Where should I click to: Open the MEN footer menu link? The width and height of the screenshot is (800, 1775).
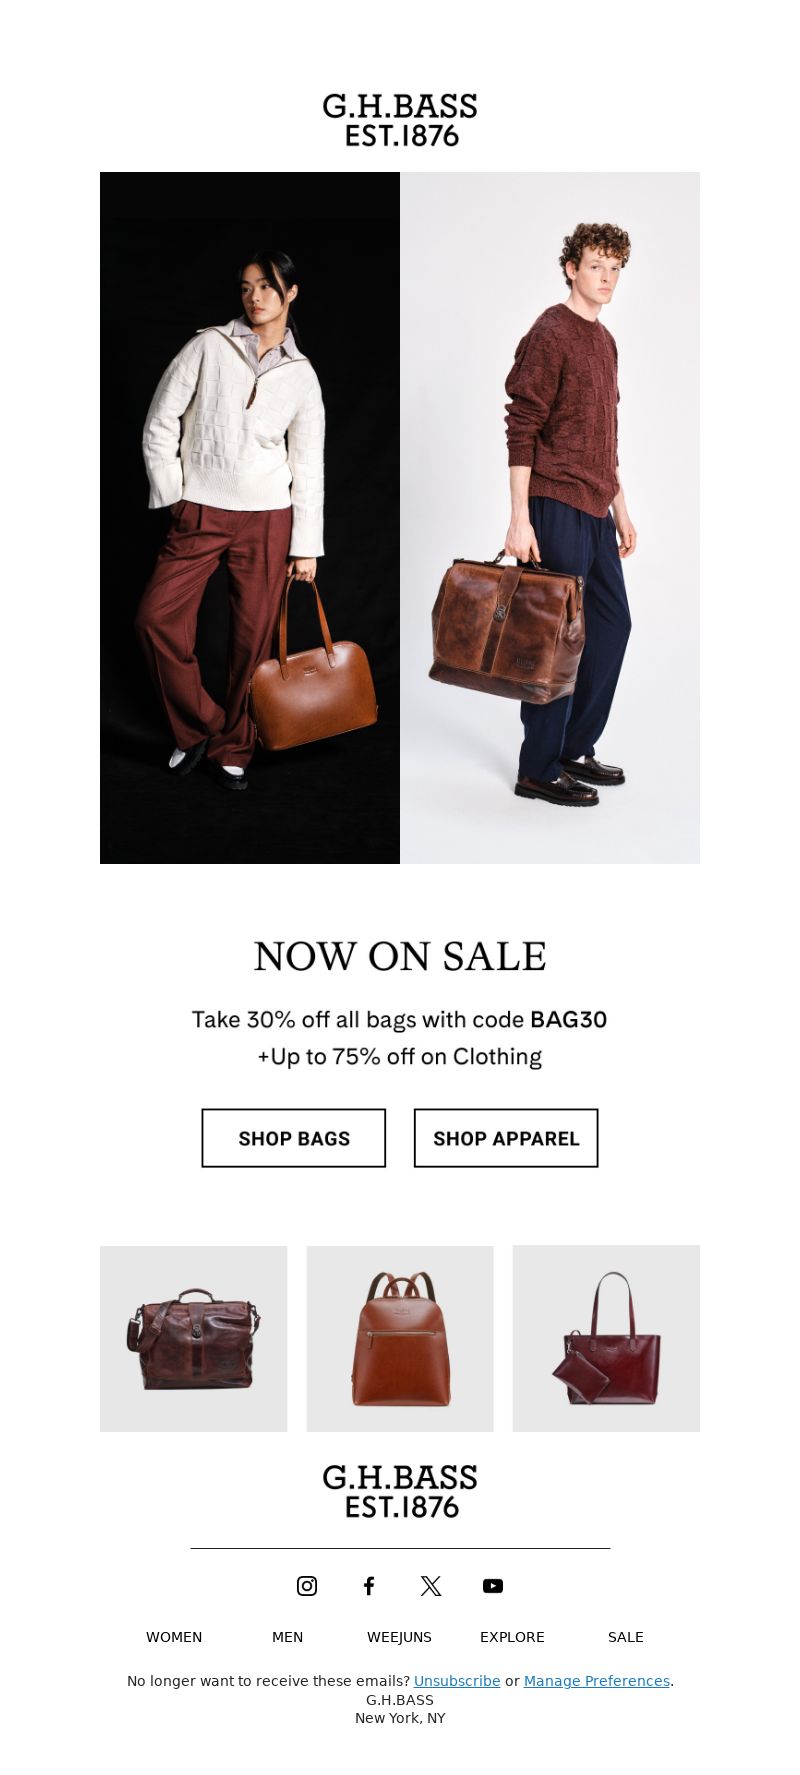pos(287,1637)
